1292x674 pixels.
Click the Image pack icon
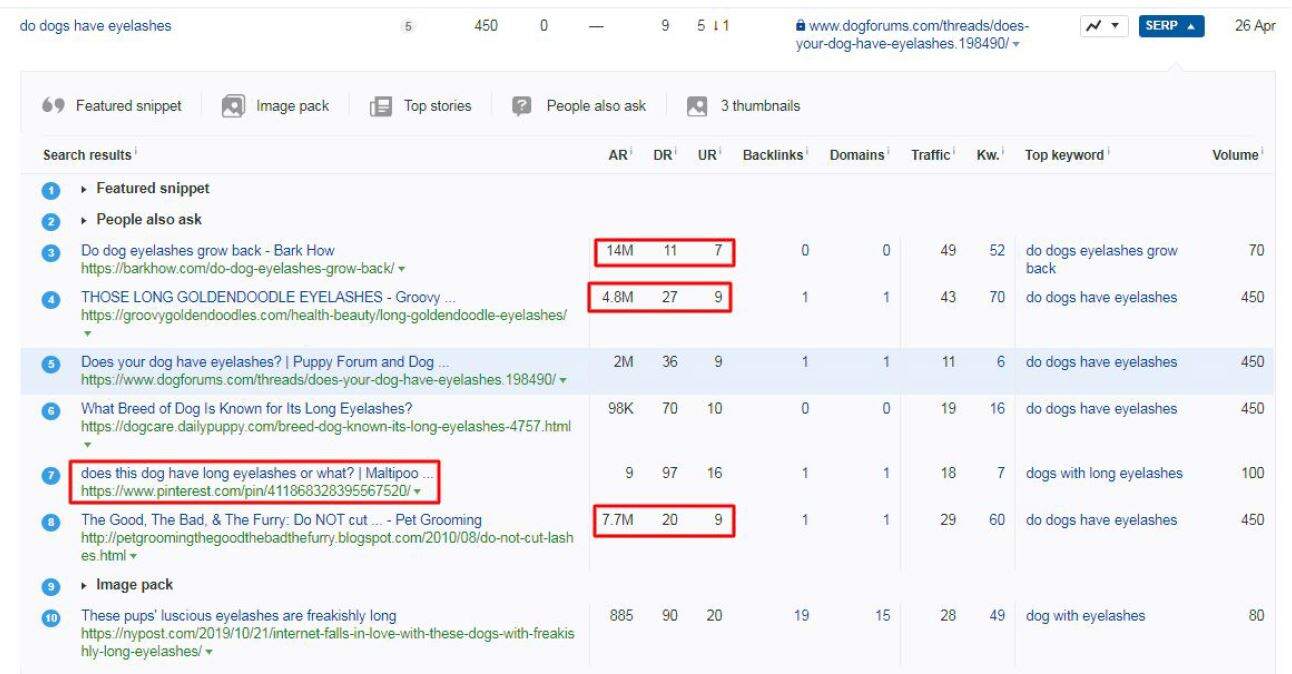[x=233, y=106]
